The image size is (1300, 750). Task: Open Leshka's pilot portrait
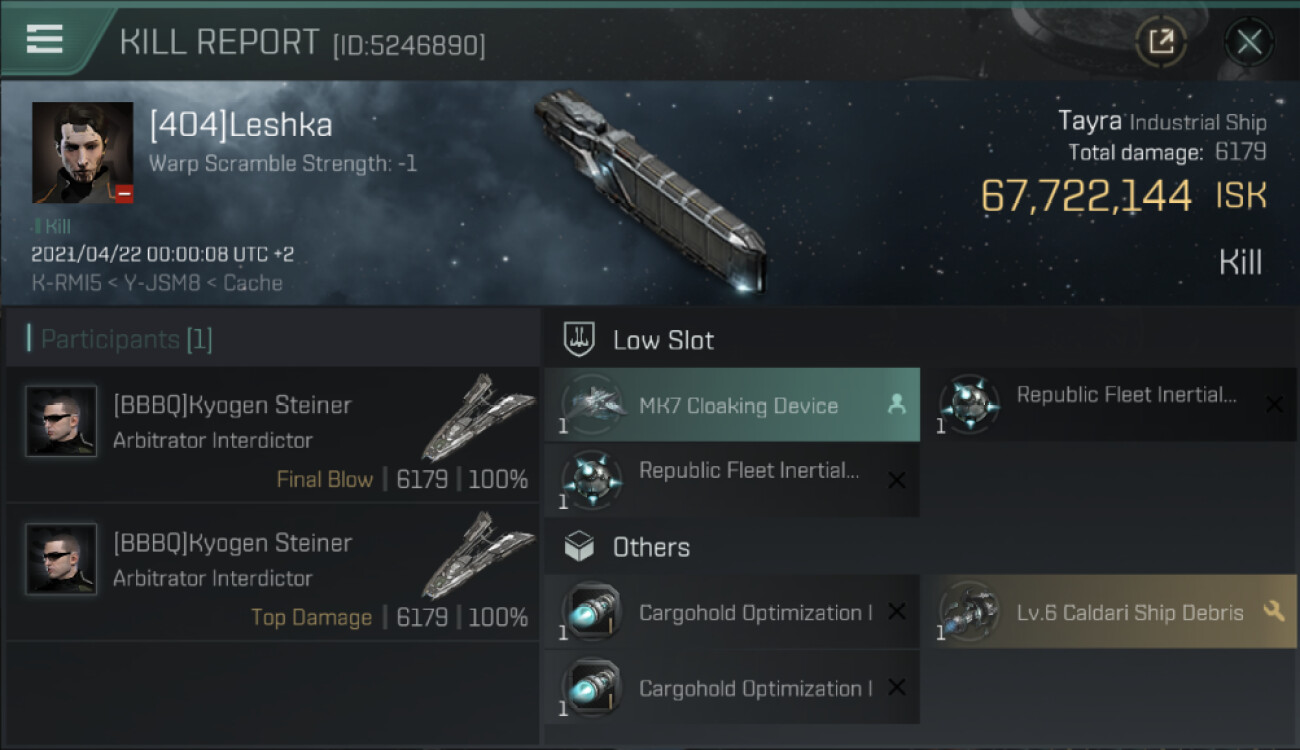[x=82, y=152]
